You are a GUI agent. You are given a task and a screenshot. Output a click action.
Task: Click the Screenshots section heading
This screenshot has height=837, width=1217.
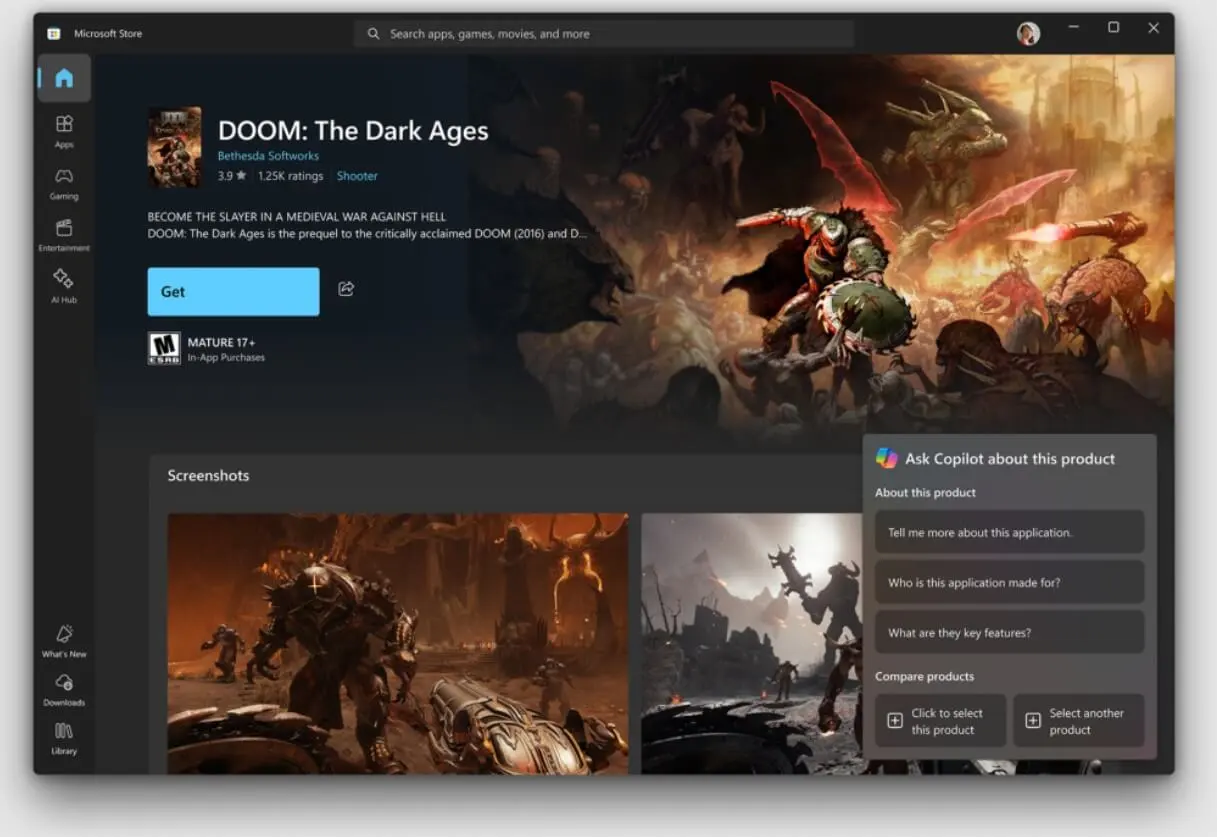point(208,476)
